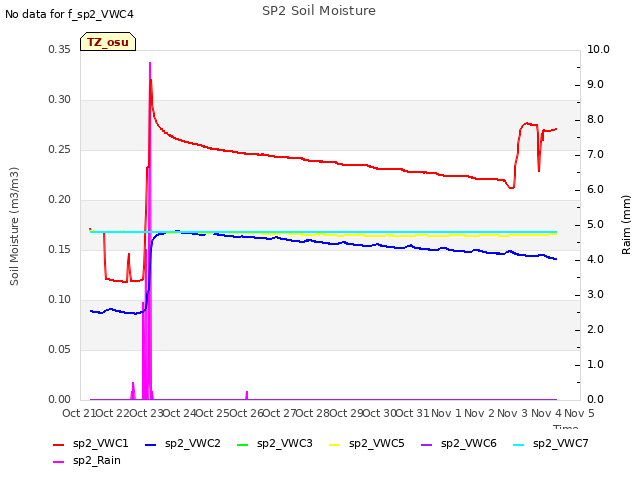Click the small rain spike near Oct 26
Image resolution: width=640 pixels, height=480 pixels.
point(247,395)
